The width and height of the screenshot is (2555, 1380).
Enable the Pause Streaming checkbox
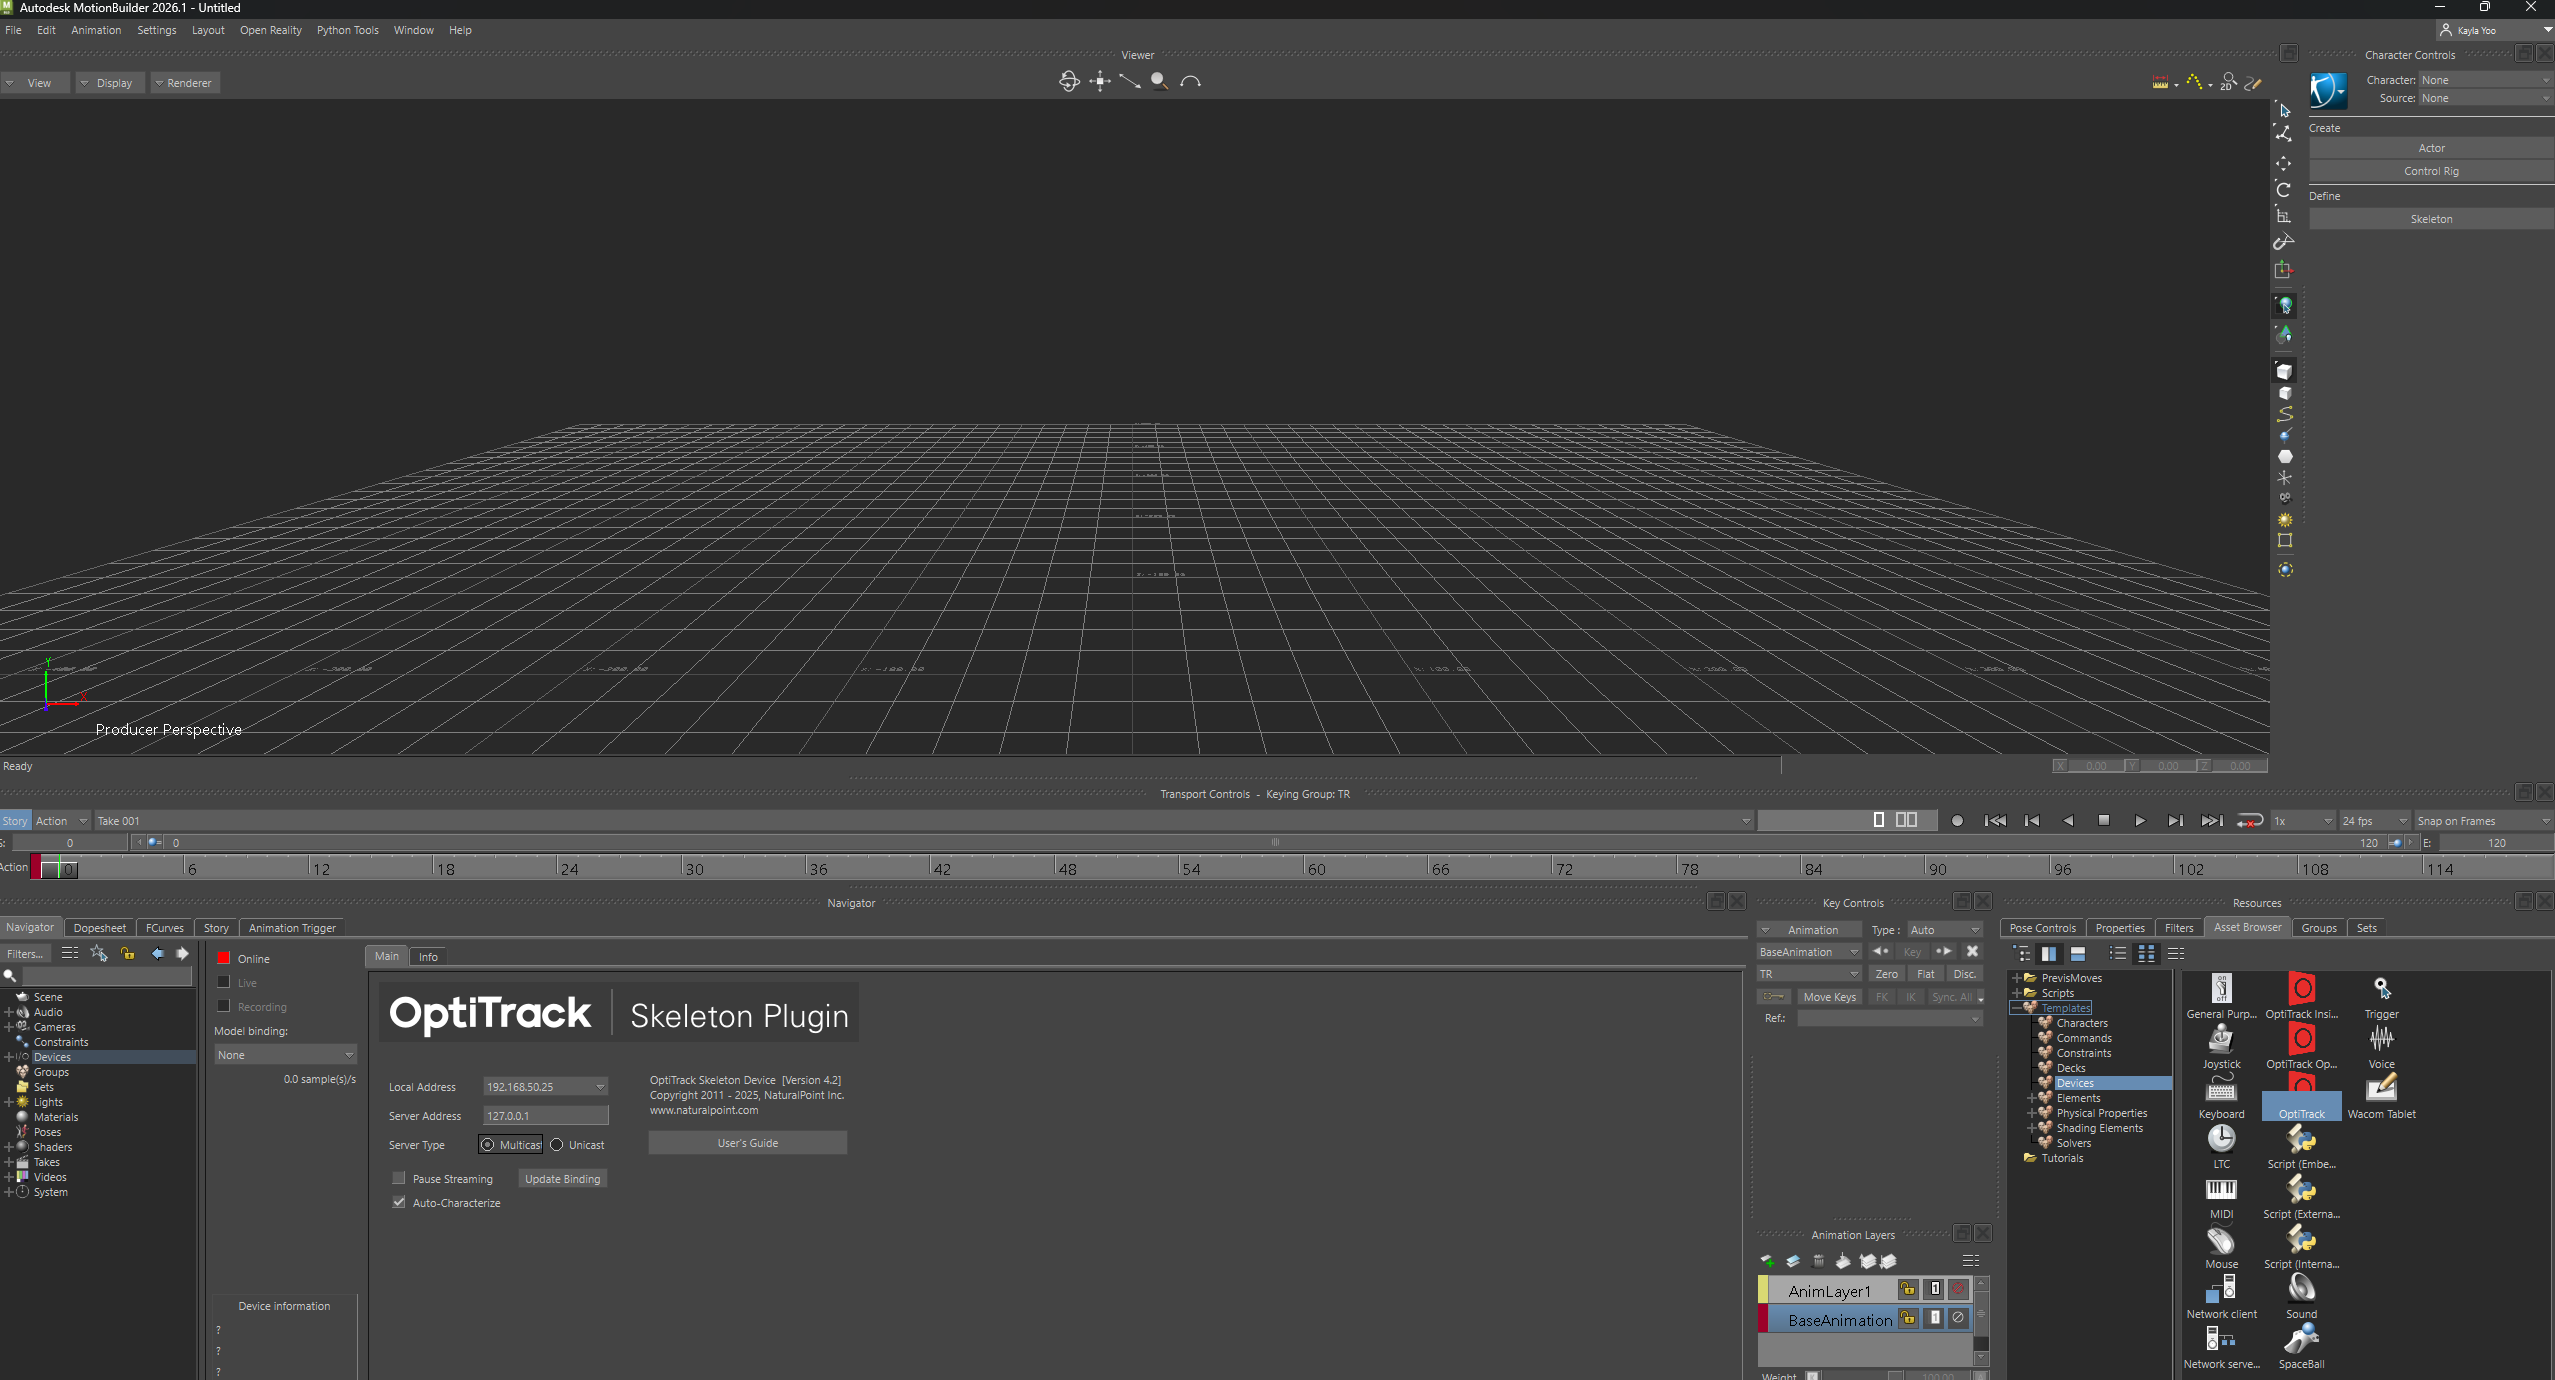click(x=399, y=1179)
